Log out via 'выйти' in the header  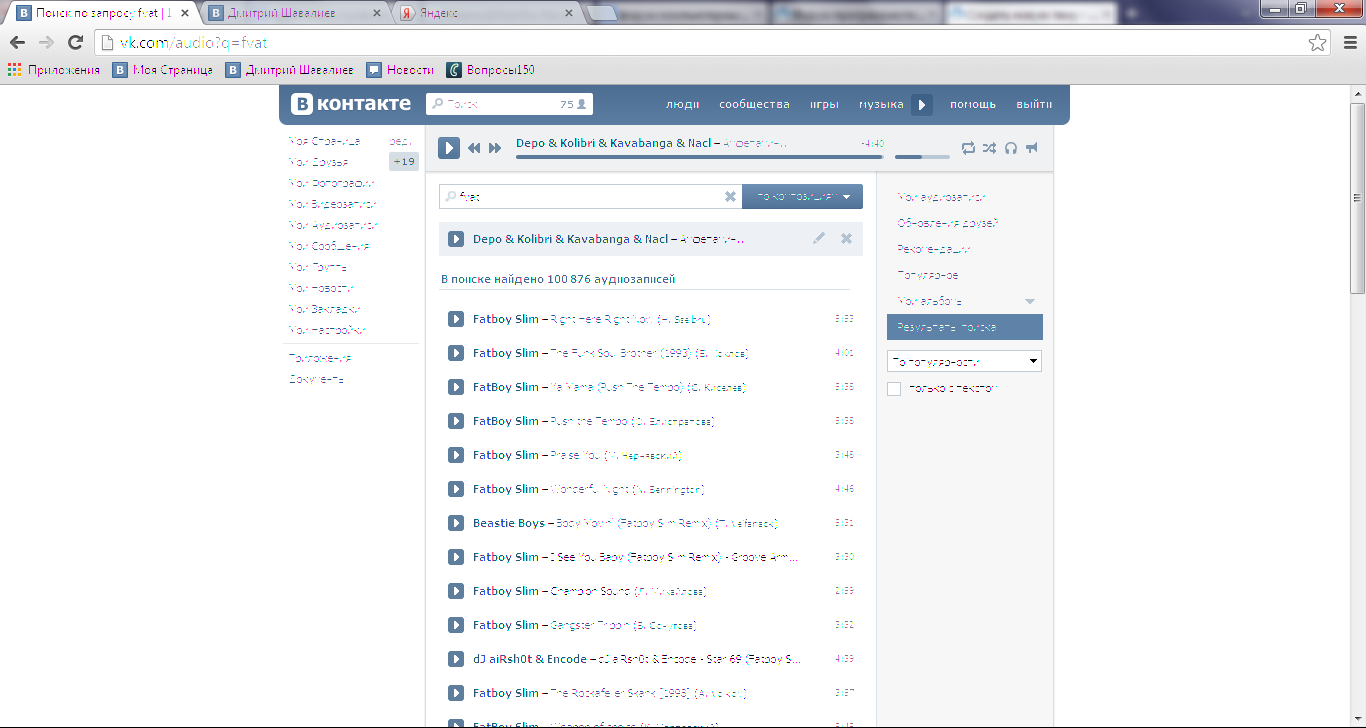point(1034,104)
